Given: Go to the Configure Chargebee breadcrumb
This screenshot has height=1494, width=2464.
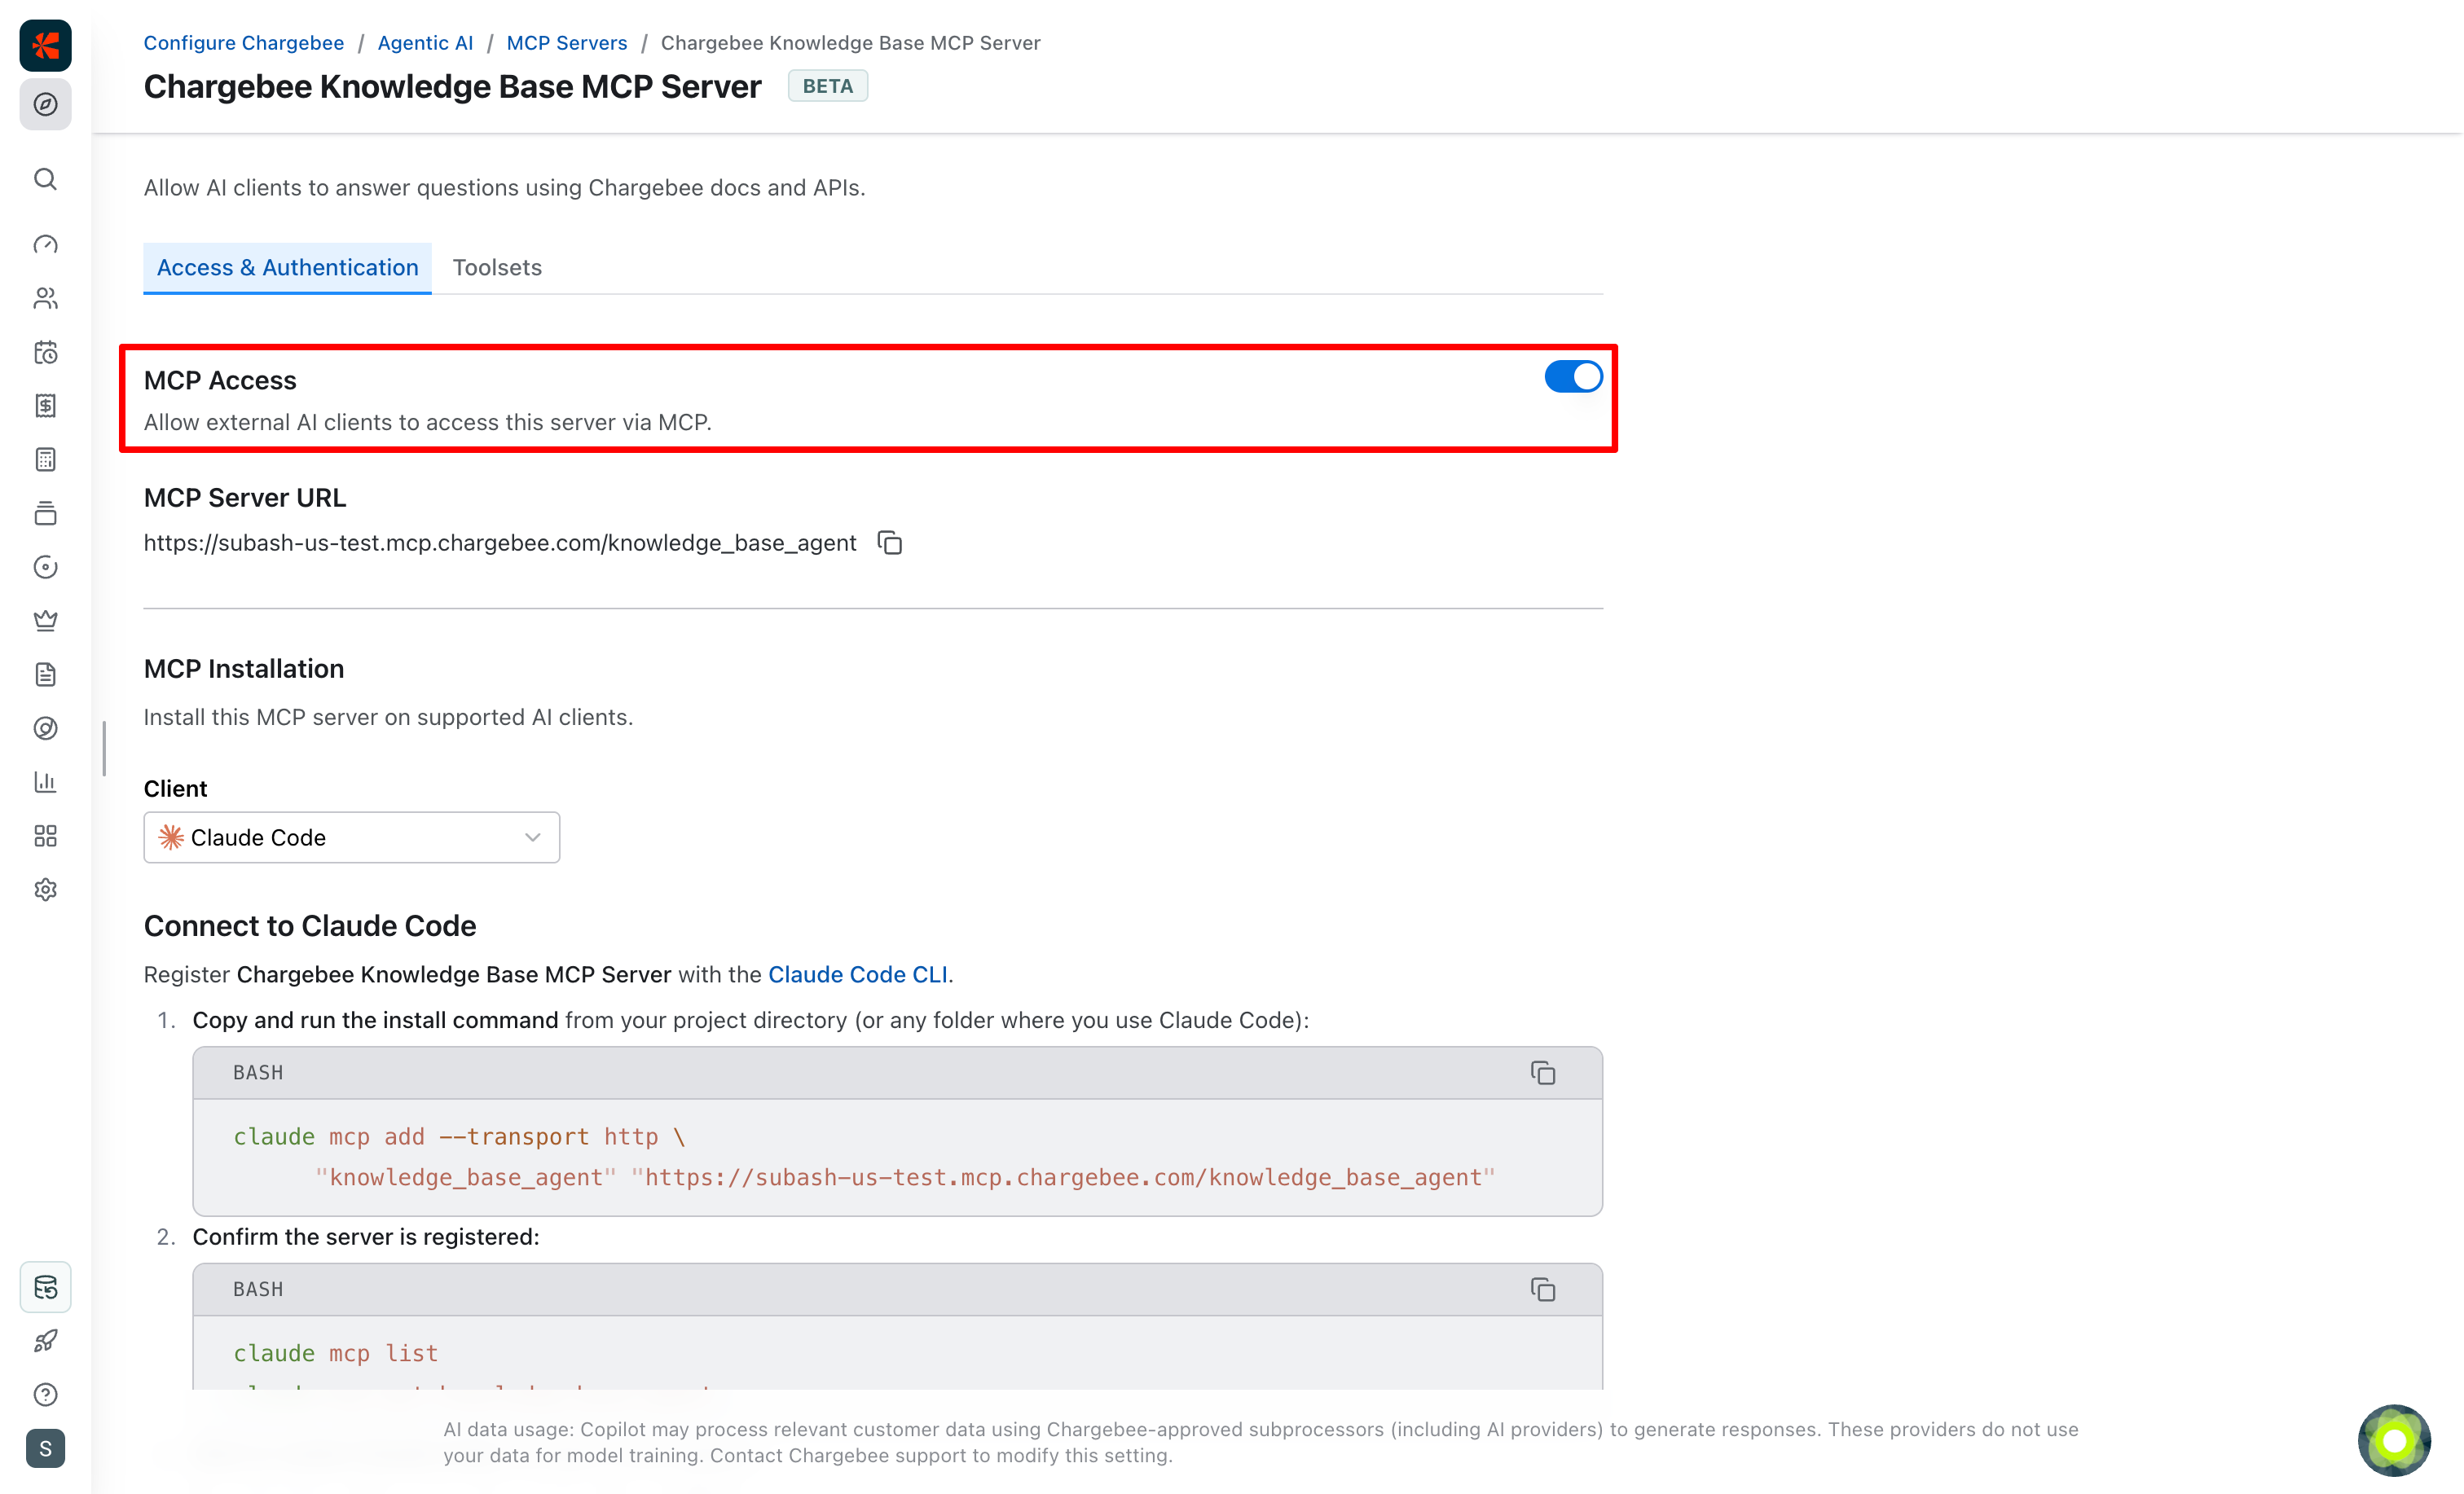Looking at the screenshot, I should (244, 43).
